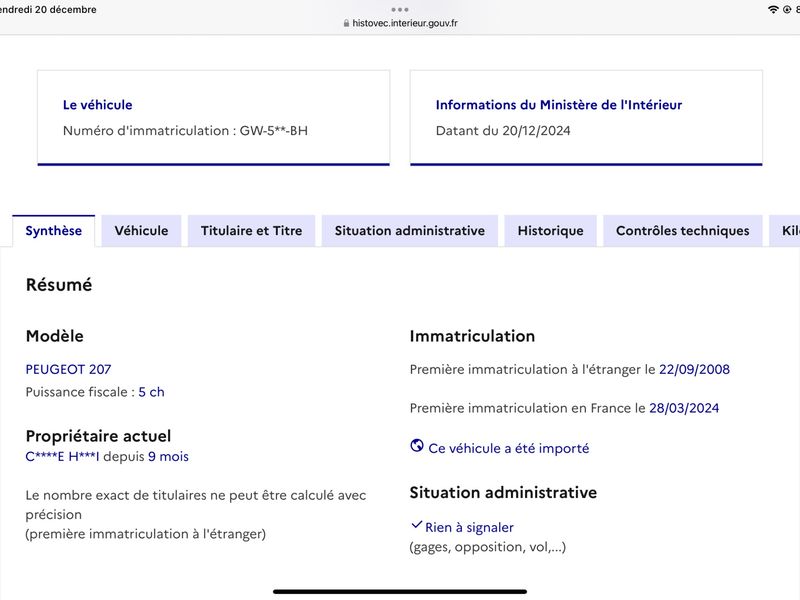
Task: Open the Titulaire et Titre tab
Action: (252, 231)
